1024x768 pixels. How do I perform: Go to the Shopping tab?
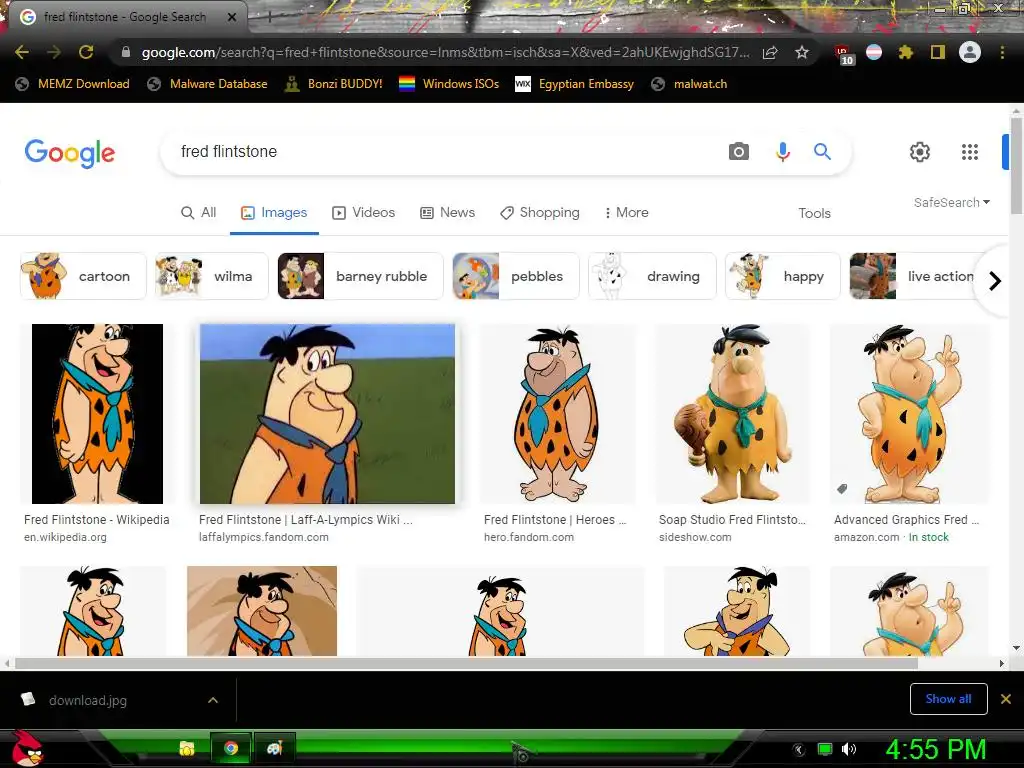coord(539,213)
